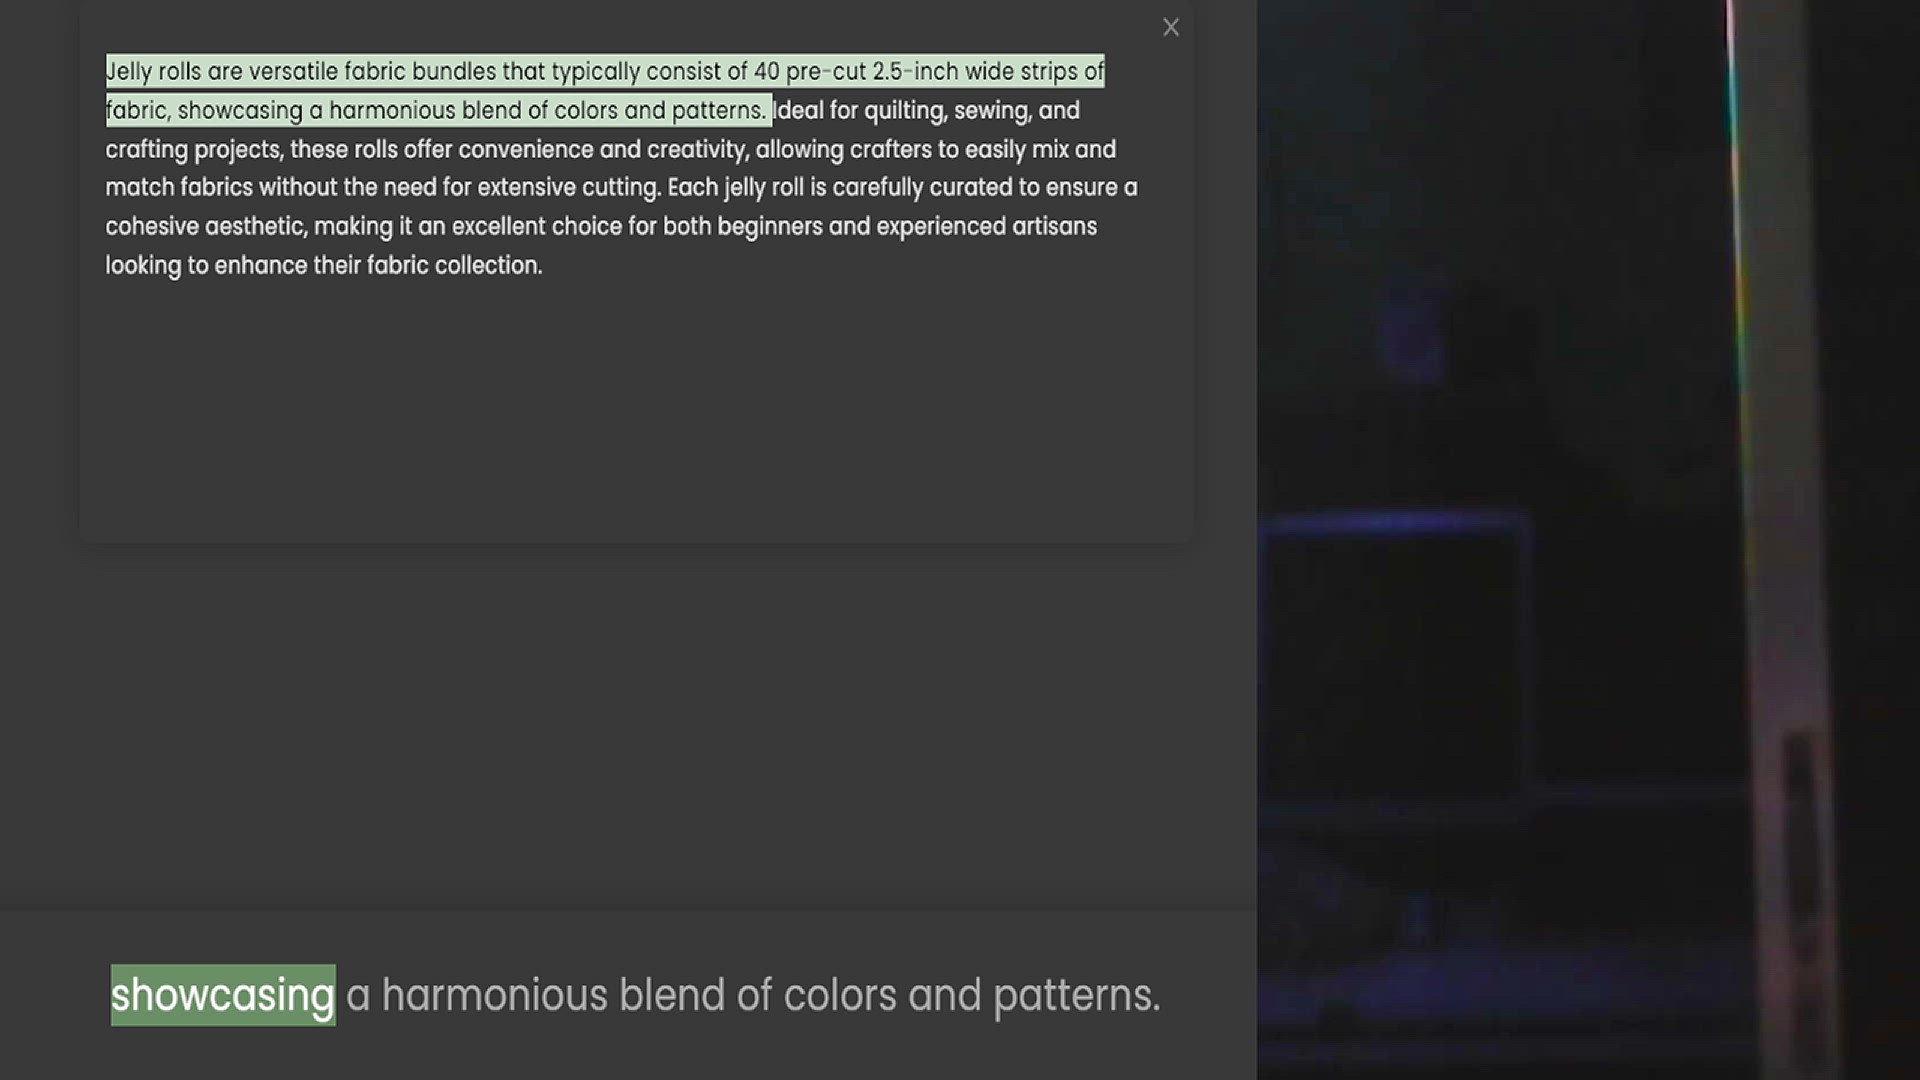Screen dimensions: 1920x1080
Task: Close the text panel with the X icon
Action: [1171, 28]
